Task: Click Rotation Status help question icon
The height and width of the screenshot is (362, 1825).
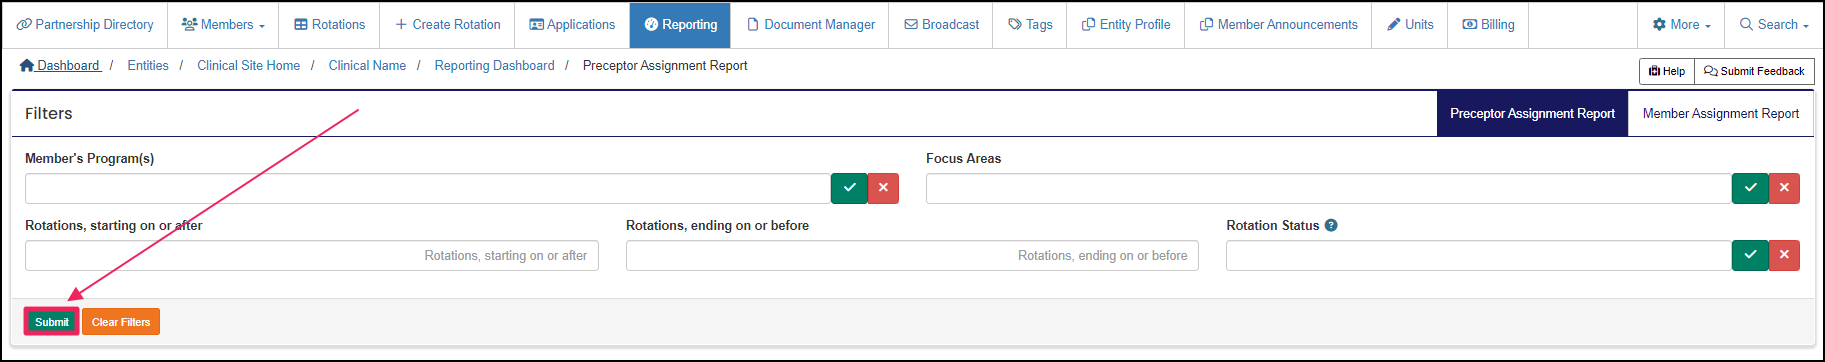Action: click(1331, 225)
